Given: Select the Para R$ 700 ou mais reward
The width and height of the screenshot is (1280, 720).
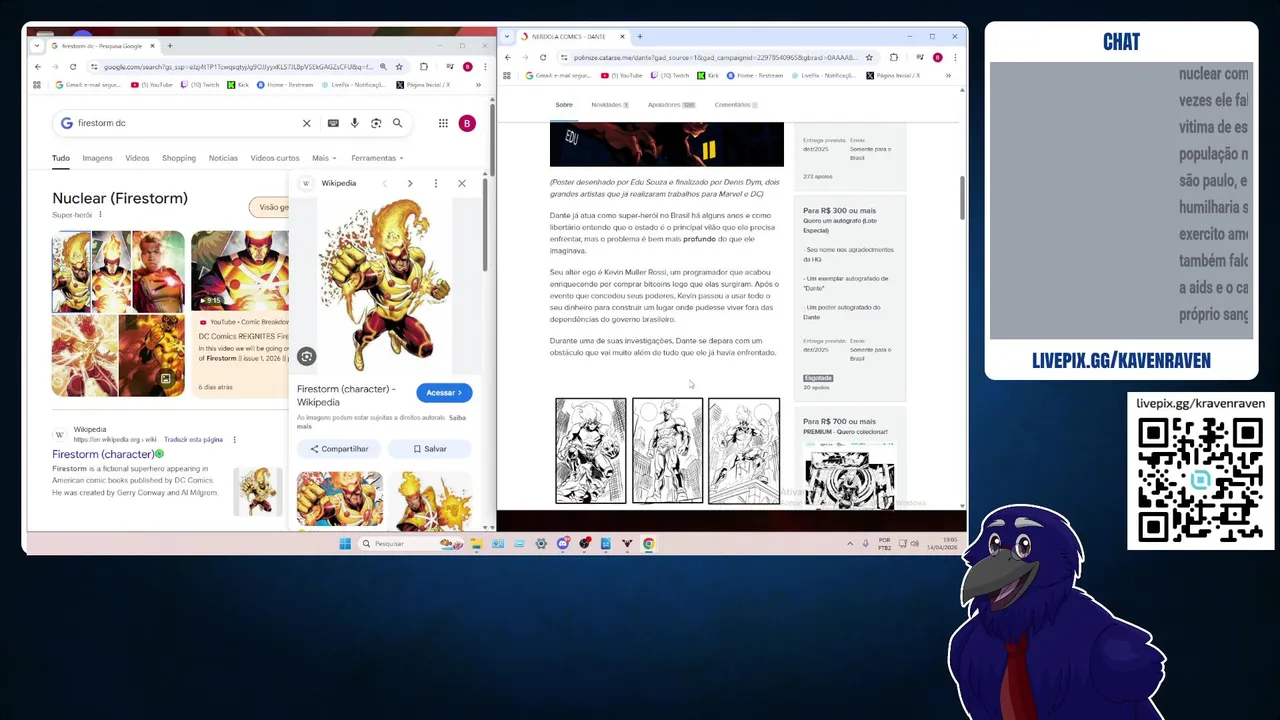Looking at the screenshot, I should [850, 458].
